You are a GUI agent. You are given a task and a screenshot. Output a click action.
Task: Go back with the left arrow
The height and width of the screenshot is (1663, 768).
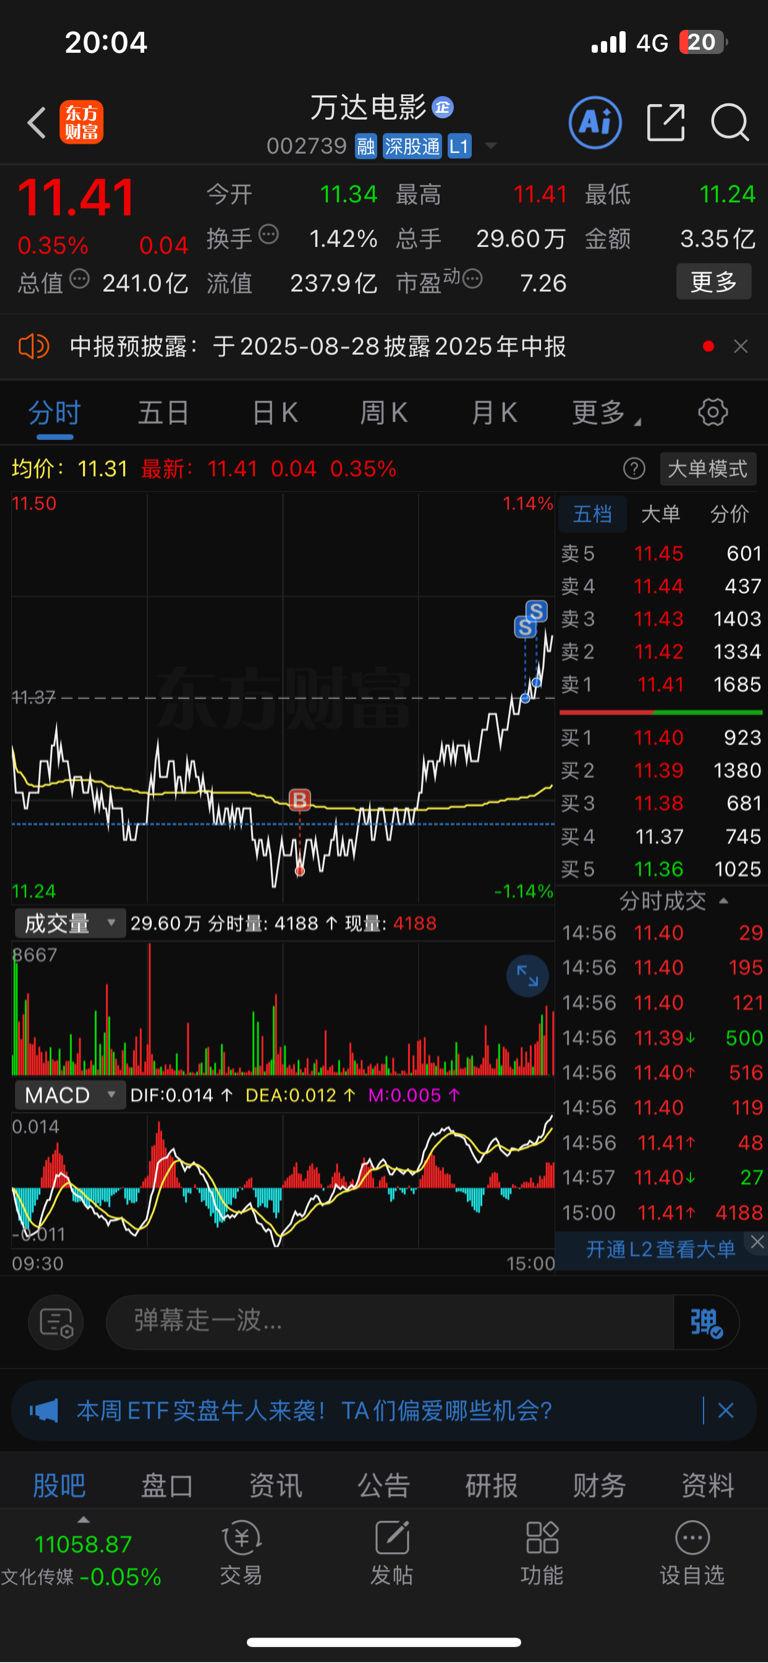tap(37, 123)
